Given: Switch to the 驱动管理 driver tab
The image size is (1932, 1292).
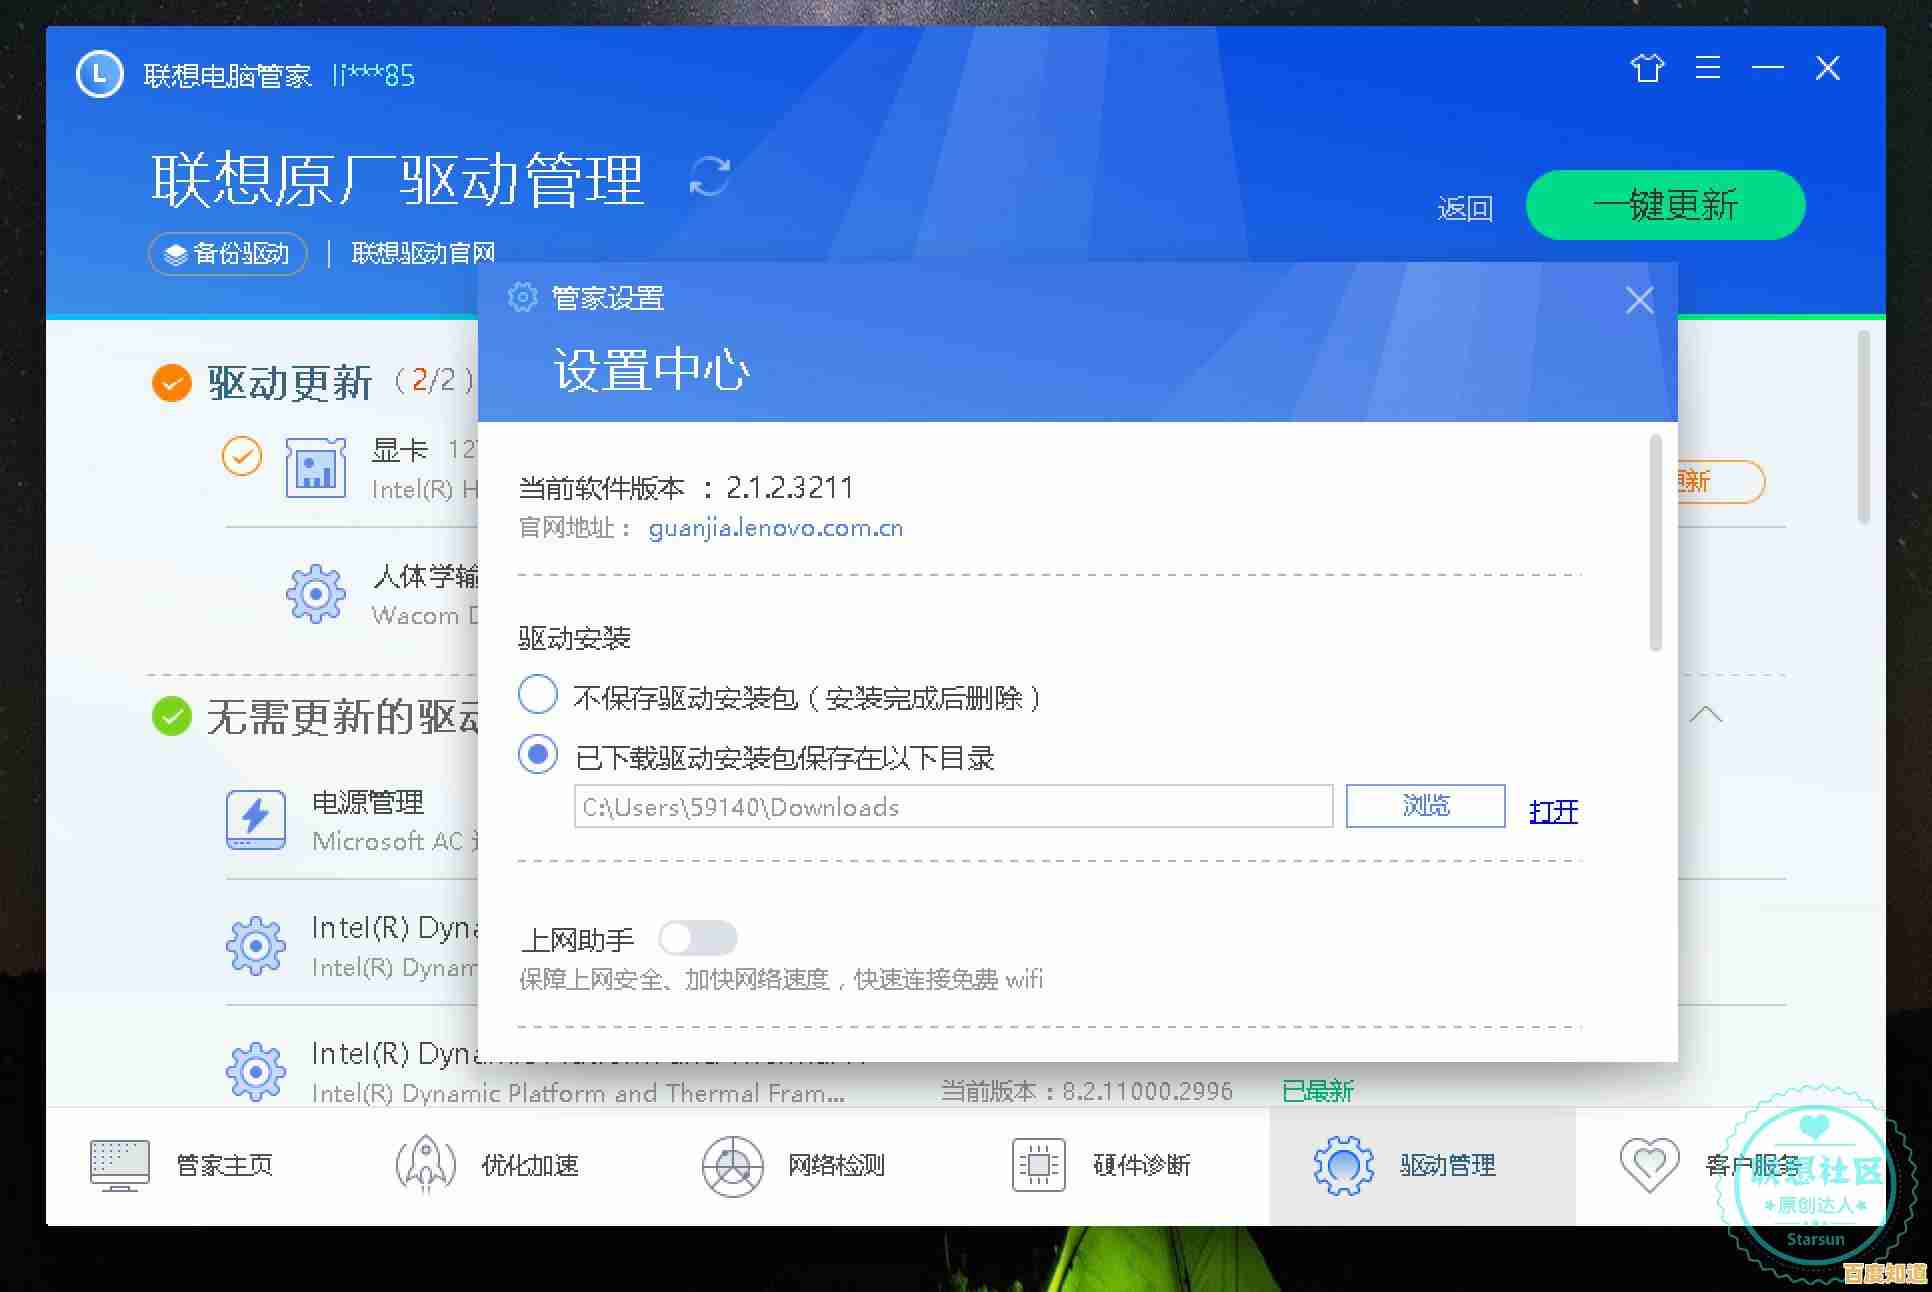Looking at the screenshot, I should [1342, 1164].
